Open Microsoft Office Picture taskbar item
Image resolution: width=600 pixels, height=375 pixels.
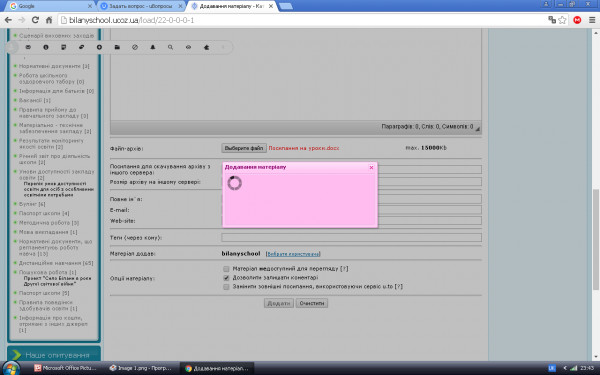pos(65,368)
